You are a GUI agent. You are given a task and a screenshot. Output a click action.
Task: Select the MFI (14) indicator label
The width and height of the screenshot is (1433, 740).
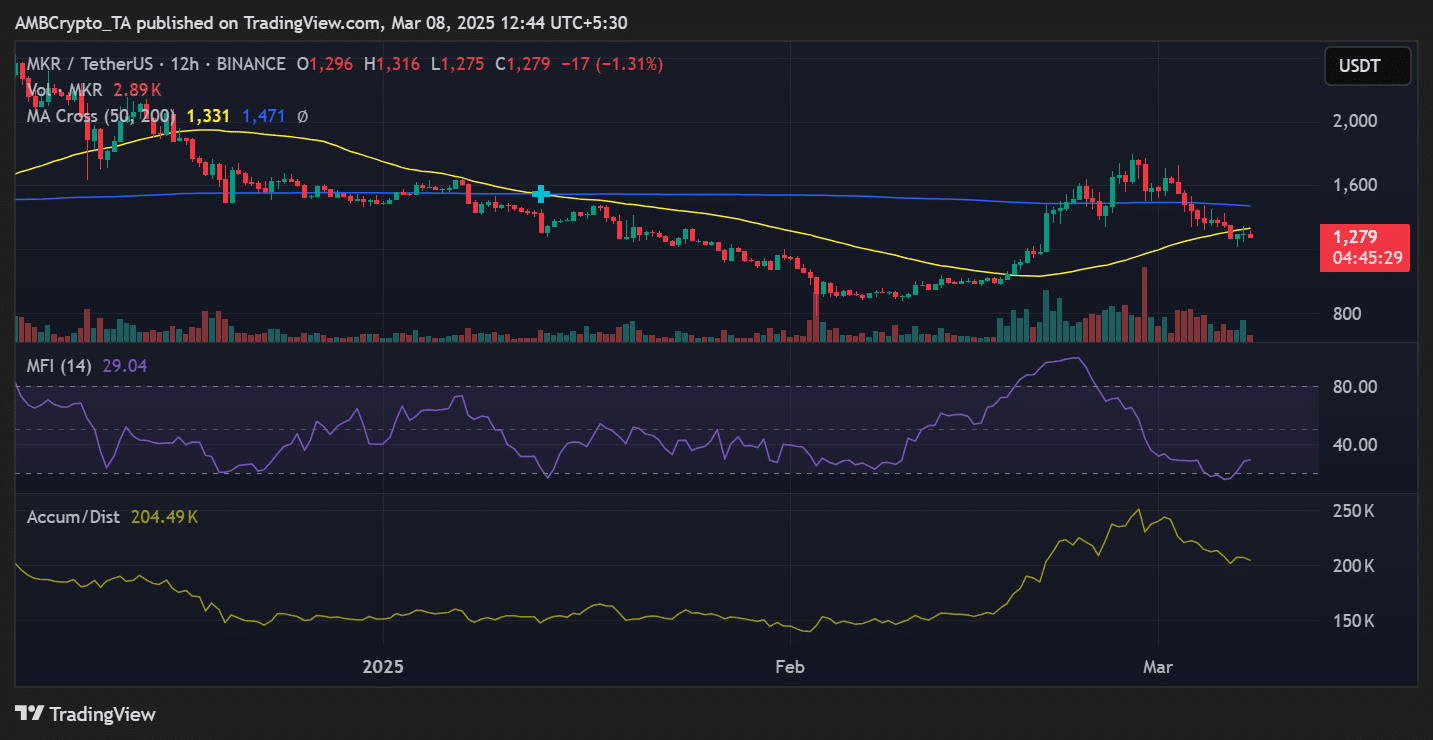pos(58,366)
